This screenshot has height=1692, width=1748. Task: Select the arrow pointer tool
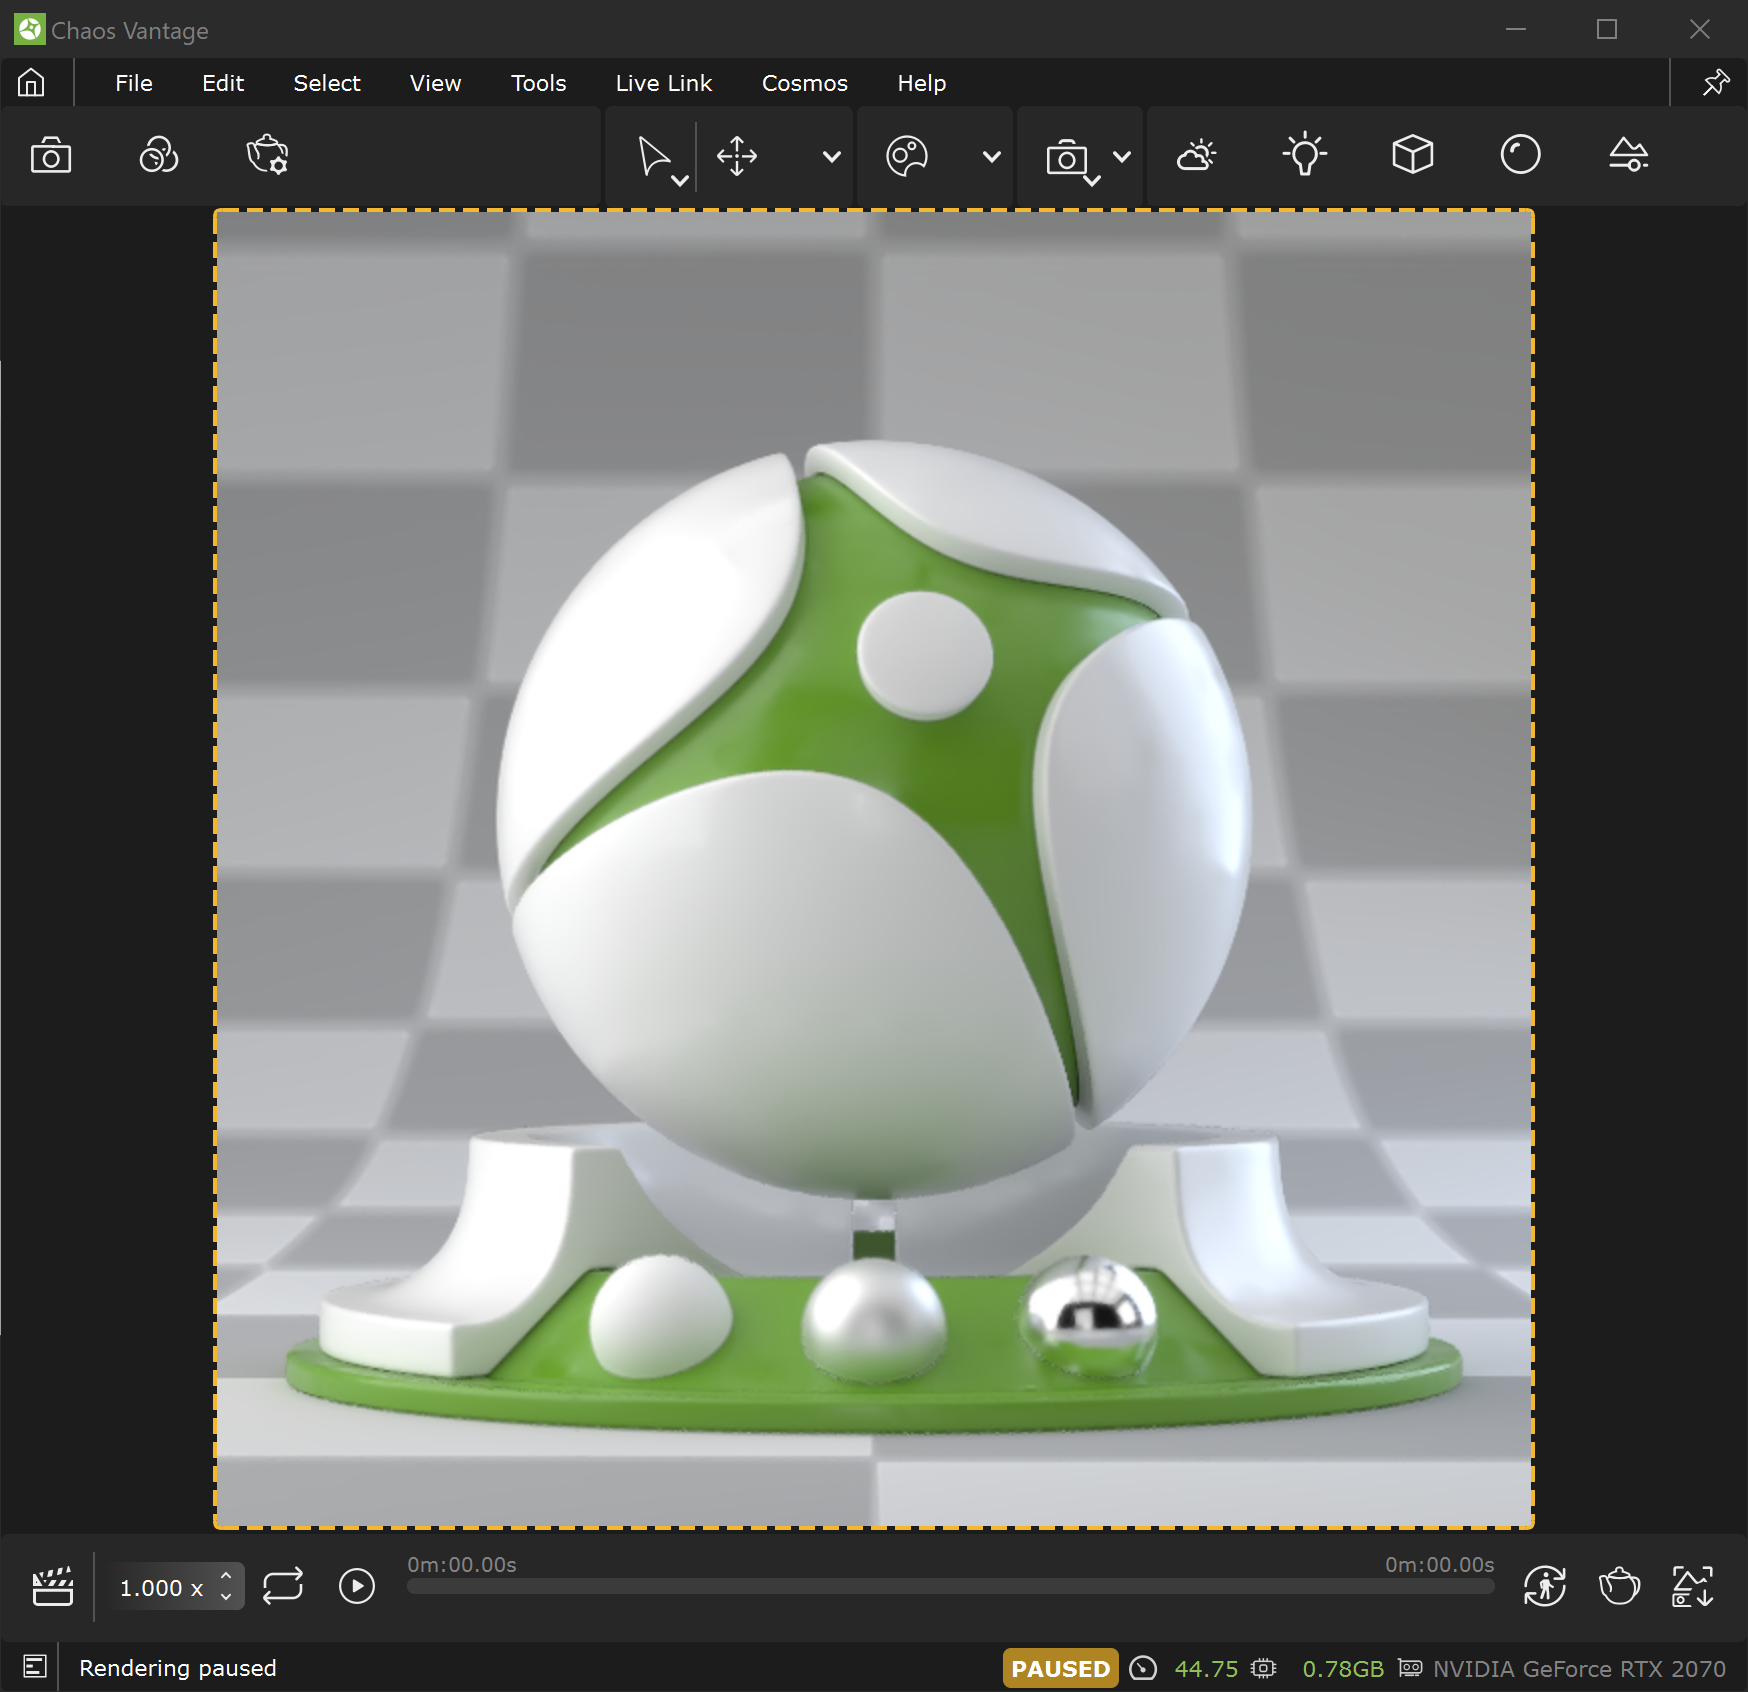[x=653, y=157]
